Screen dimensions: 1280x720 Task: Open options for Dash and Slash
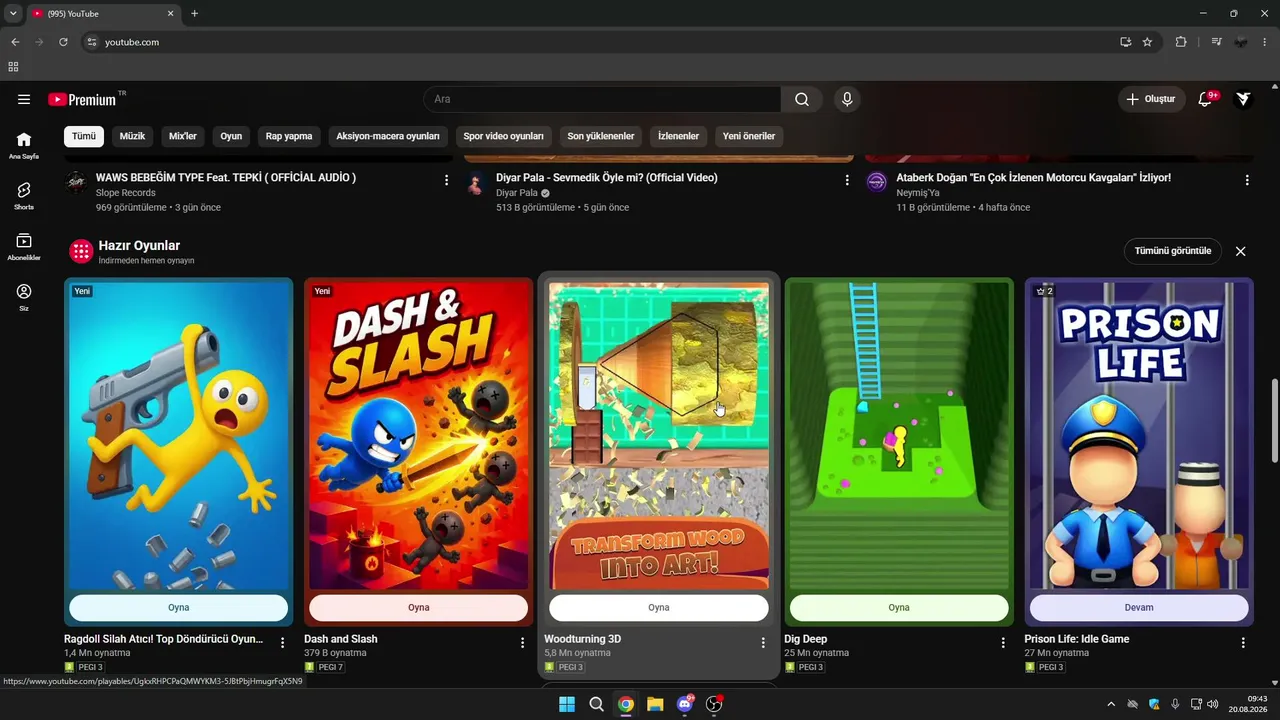coord(523,643)
